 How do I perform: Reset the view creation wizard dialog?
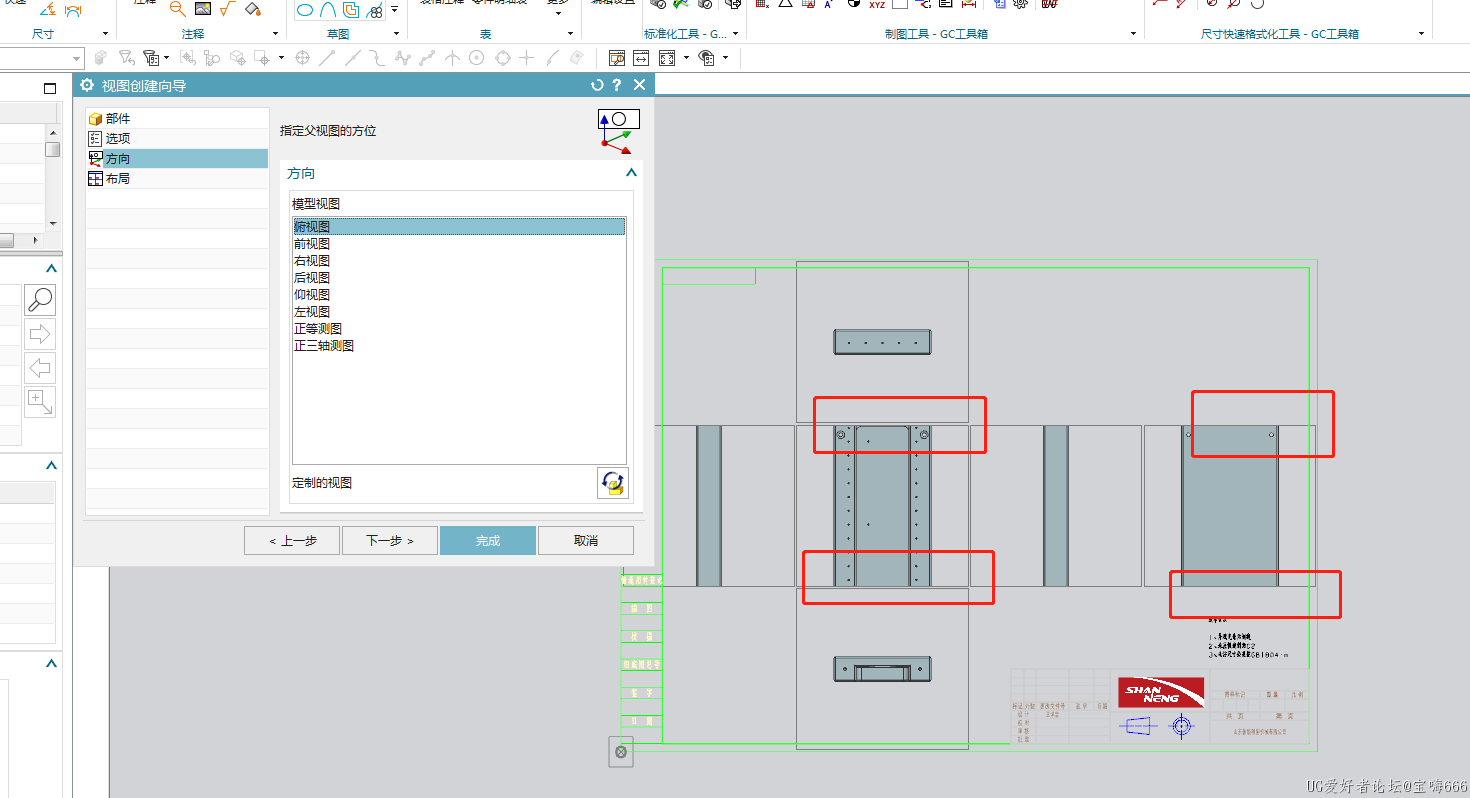point(597,85)
